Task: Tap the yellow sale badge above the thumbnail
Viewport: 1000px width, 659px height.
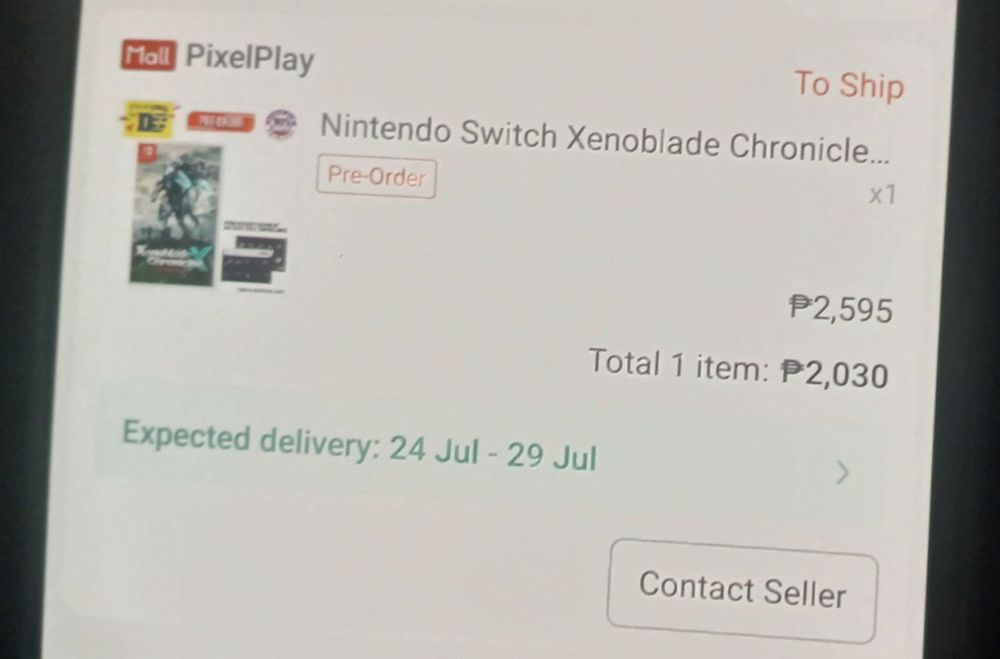Action: [x=148, y=121]
